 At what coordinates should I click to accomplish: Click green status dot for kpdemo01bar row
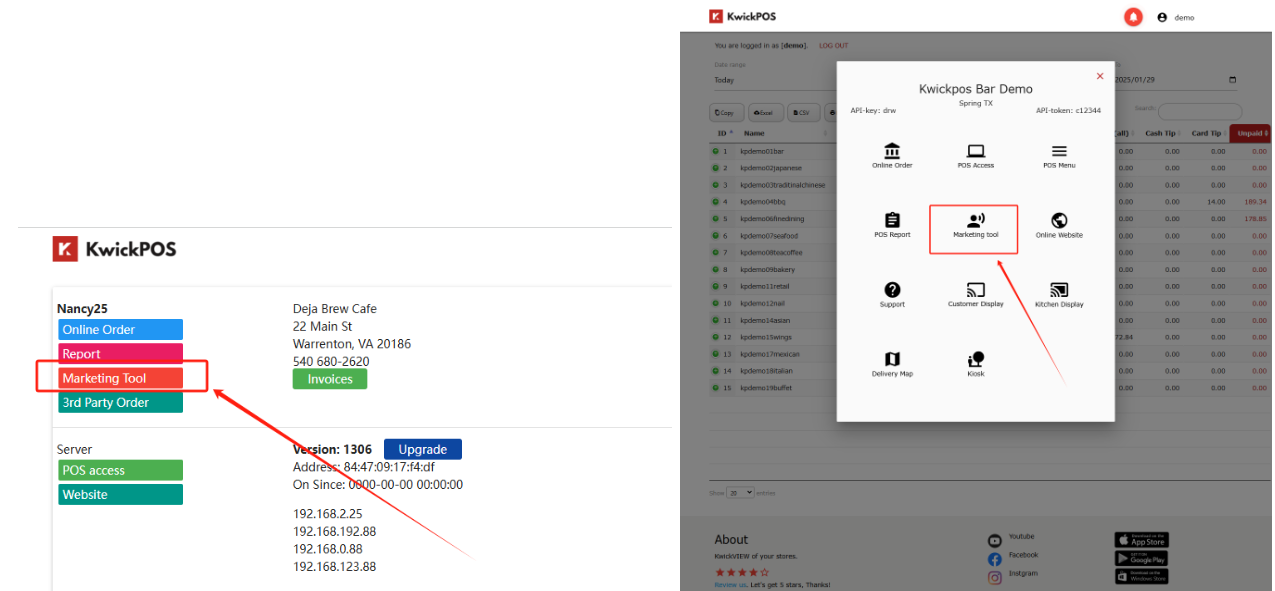[x=715, y=151]
